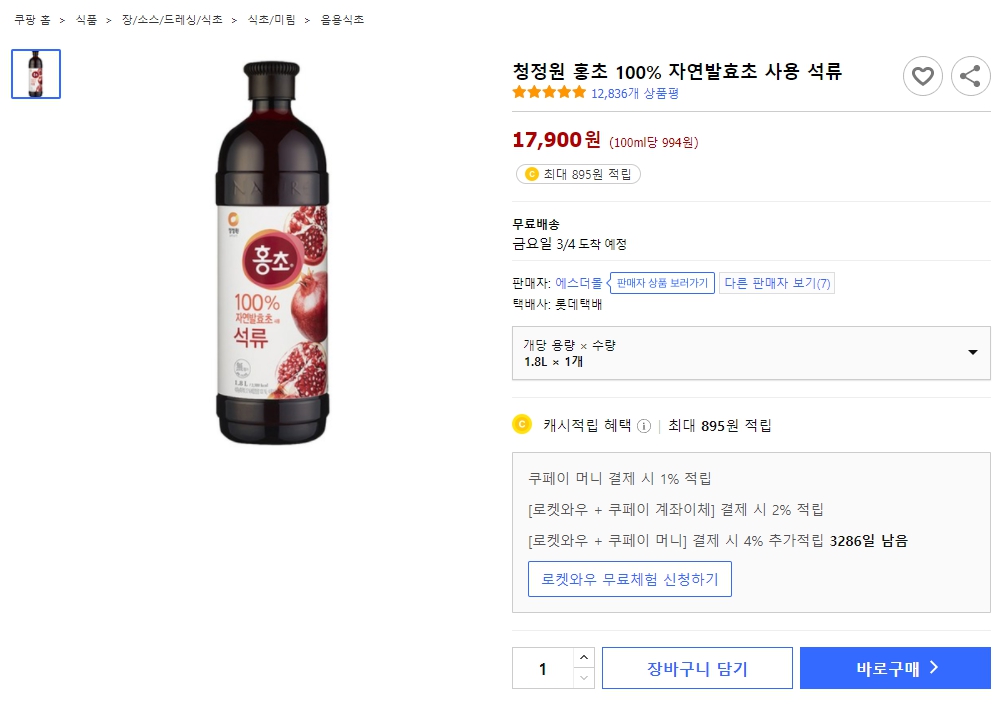
Task: Add product to wishlist with the heart icon
Action: click(922, 76)
